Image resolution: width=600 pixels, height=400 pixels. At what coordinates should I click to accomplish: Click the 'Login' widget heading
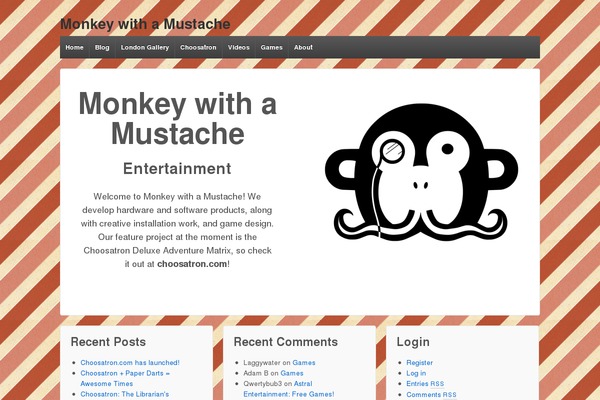pos(413,342)
